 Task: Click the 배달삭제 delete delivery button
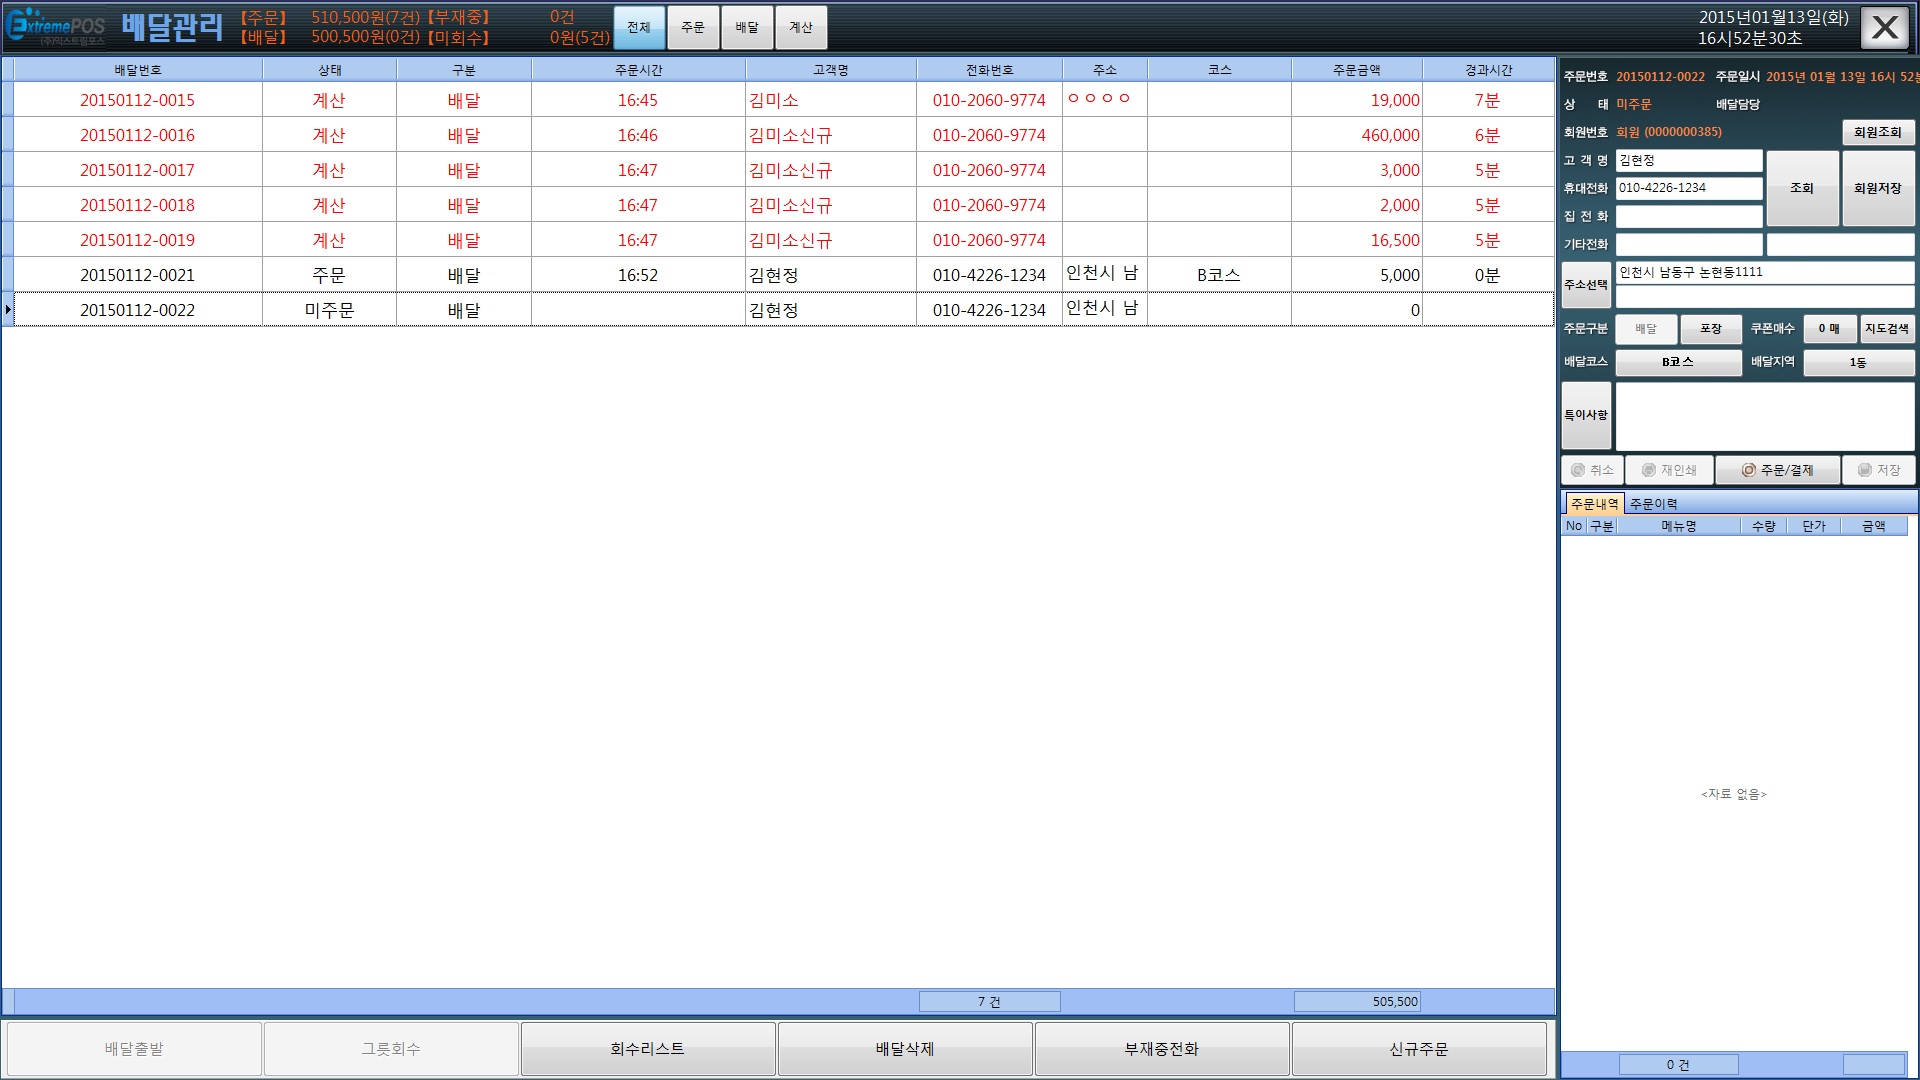click(904, 1049)
